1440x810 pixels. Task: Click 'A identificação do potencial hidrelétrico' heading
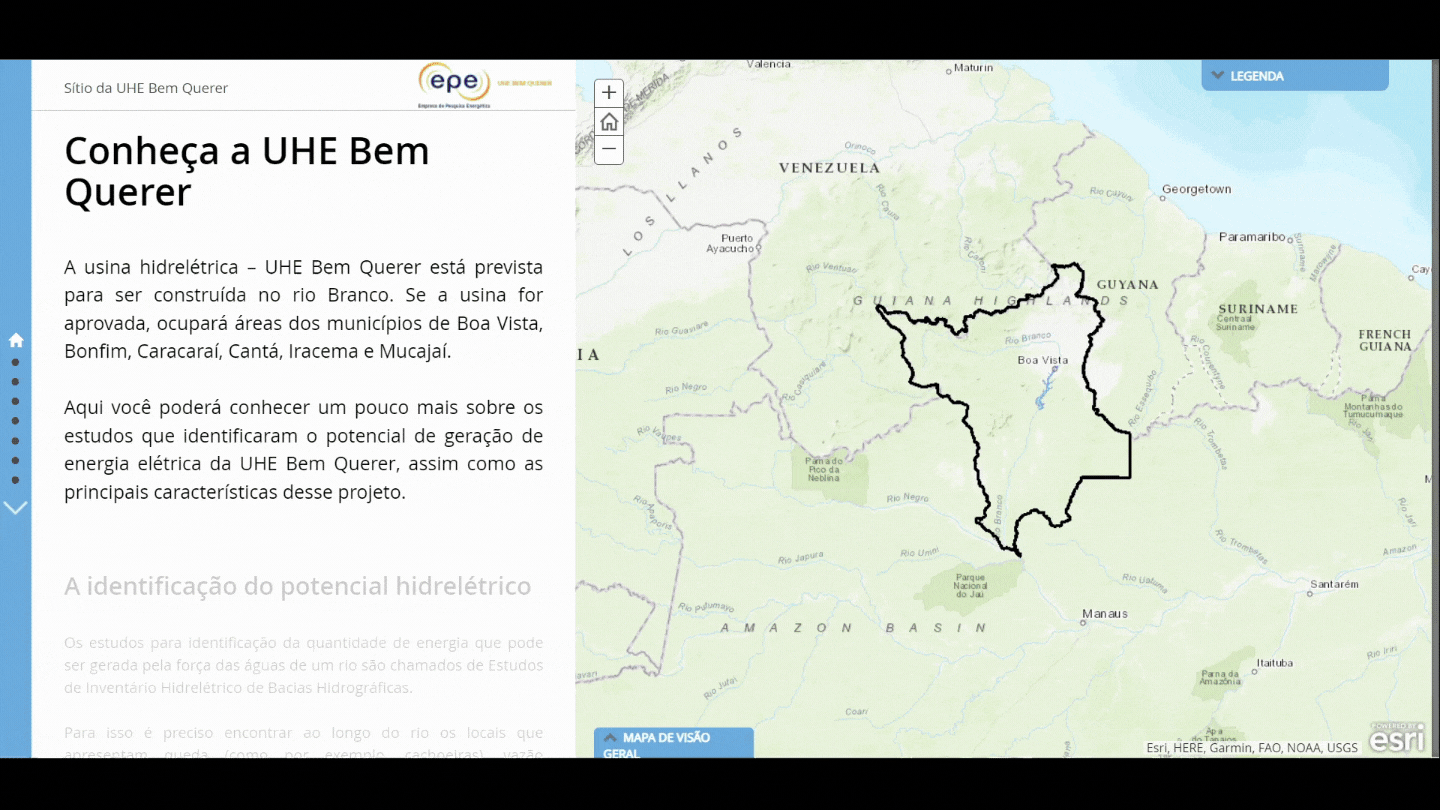pyautogui.click(x=297, y=586)
